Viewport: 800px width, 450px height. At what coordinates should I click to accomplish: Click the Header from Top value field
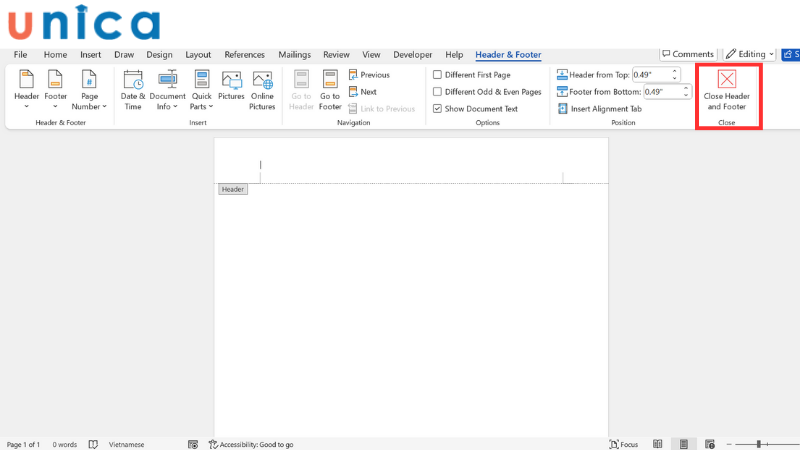pos(651,75)
